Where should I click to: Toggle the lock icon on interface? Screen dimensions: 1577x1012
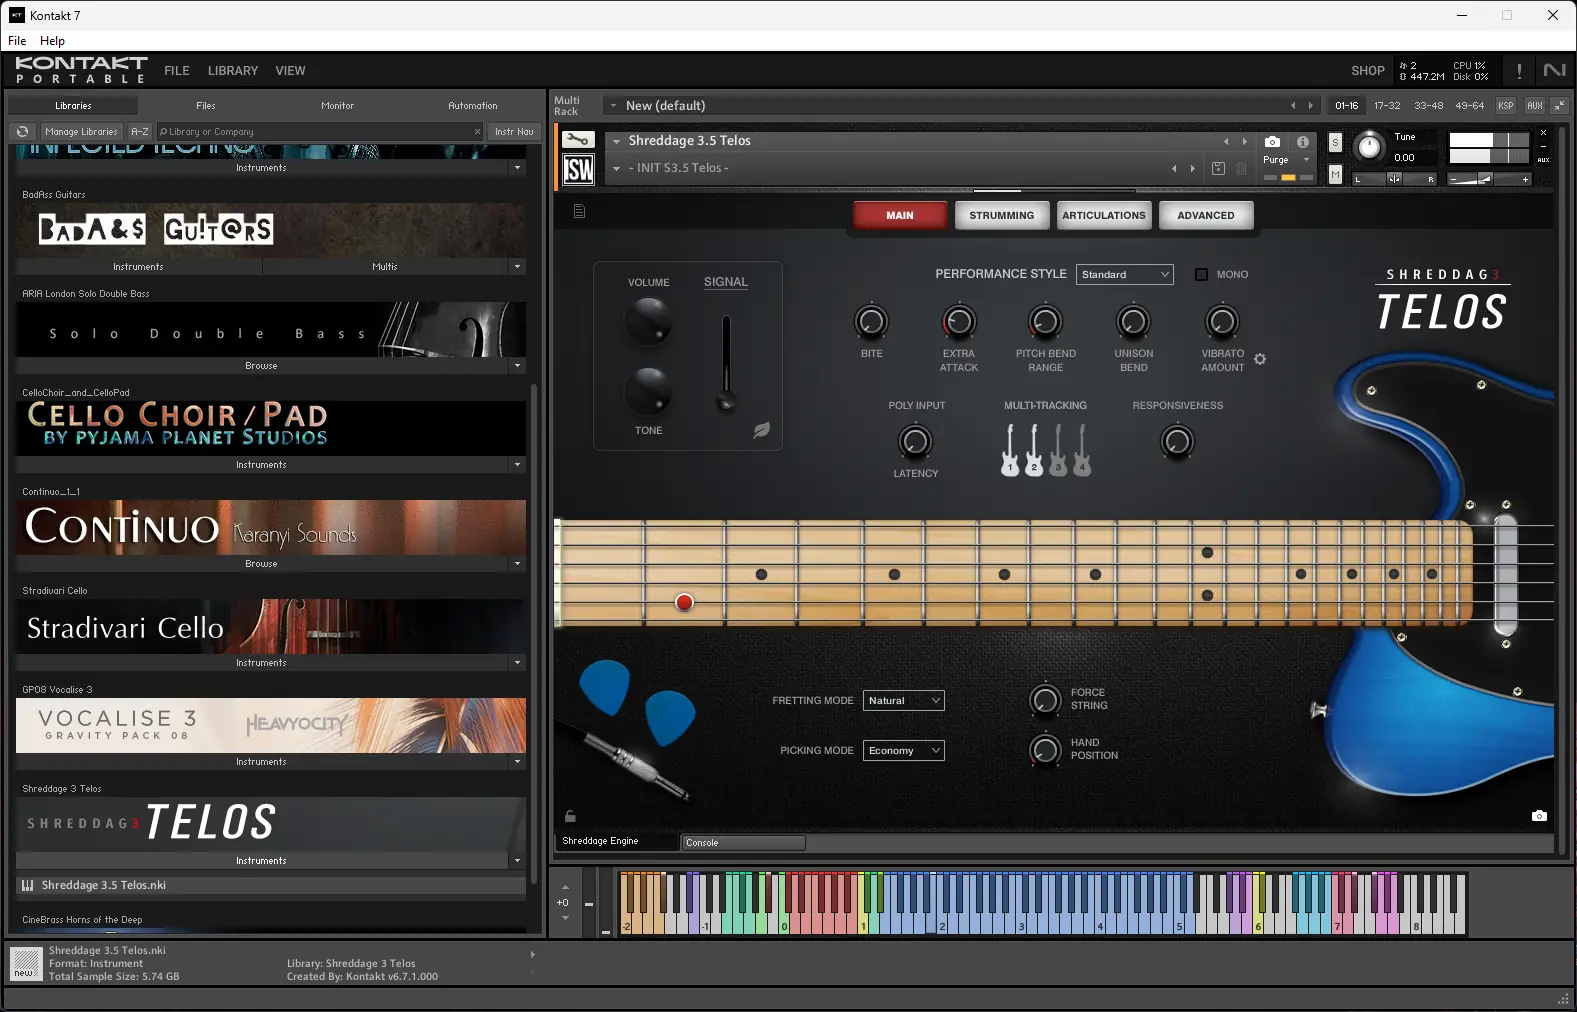tap(570, 816)
